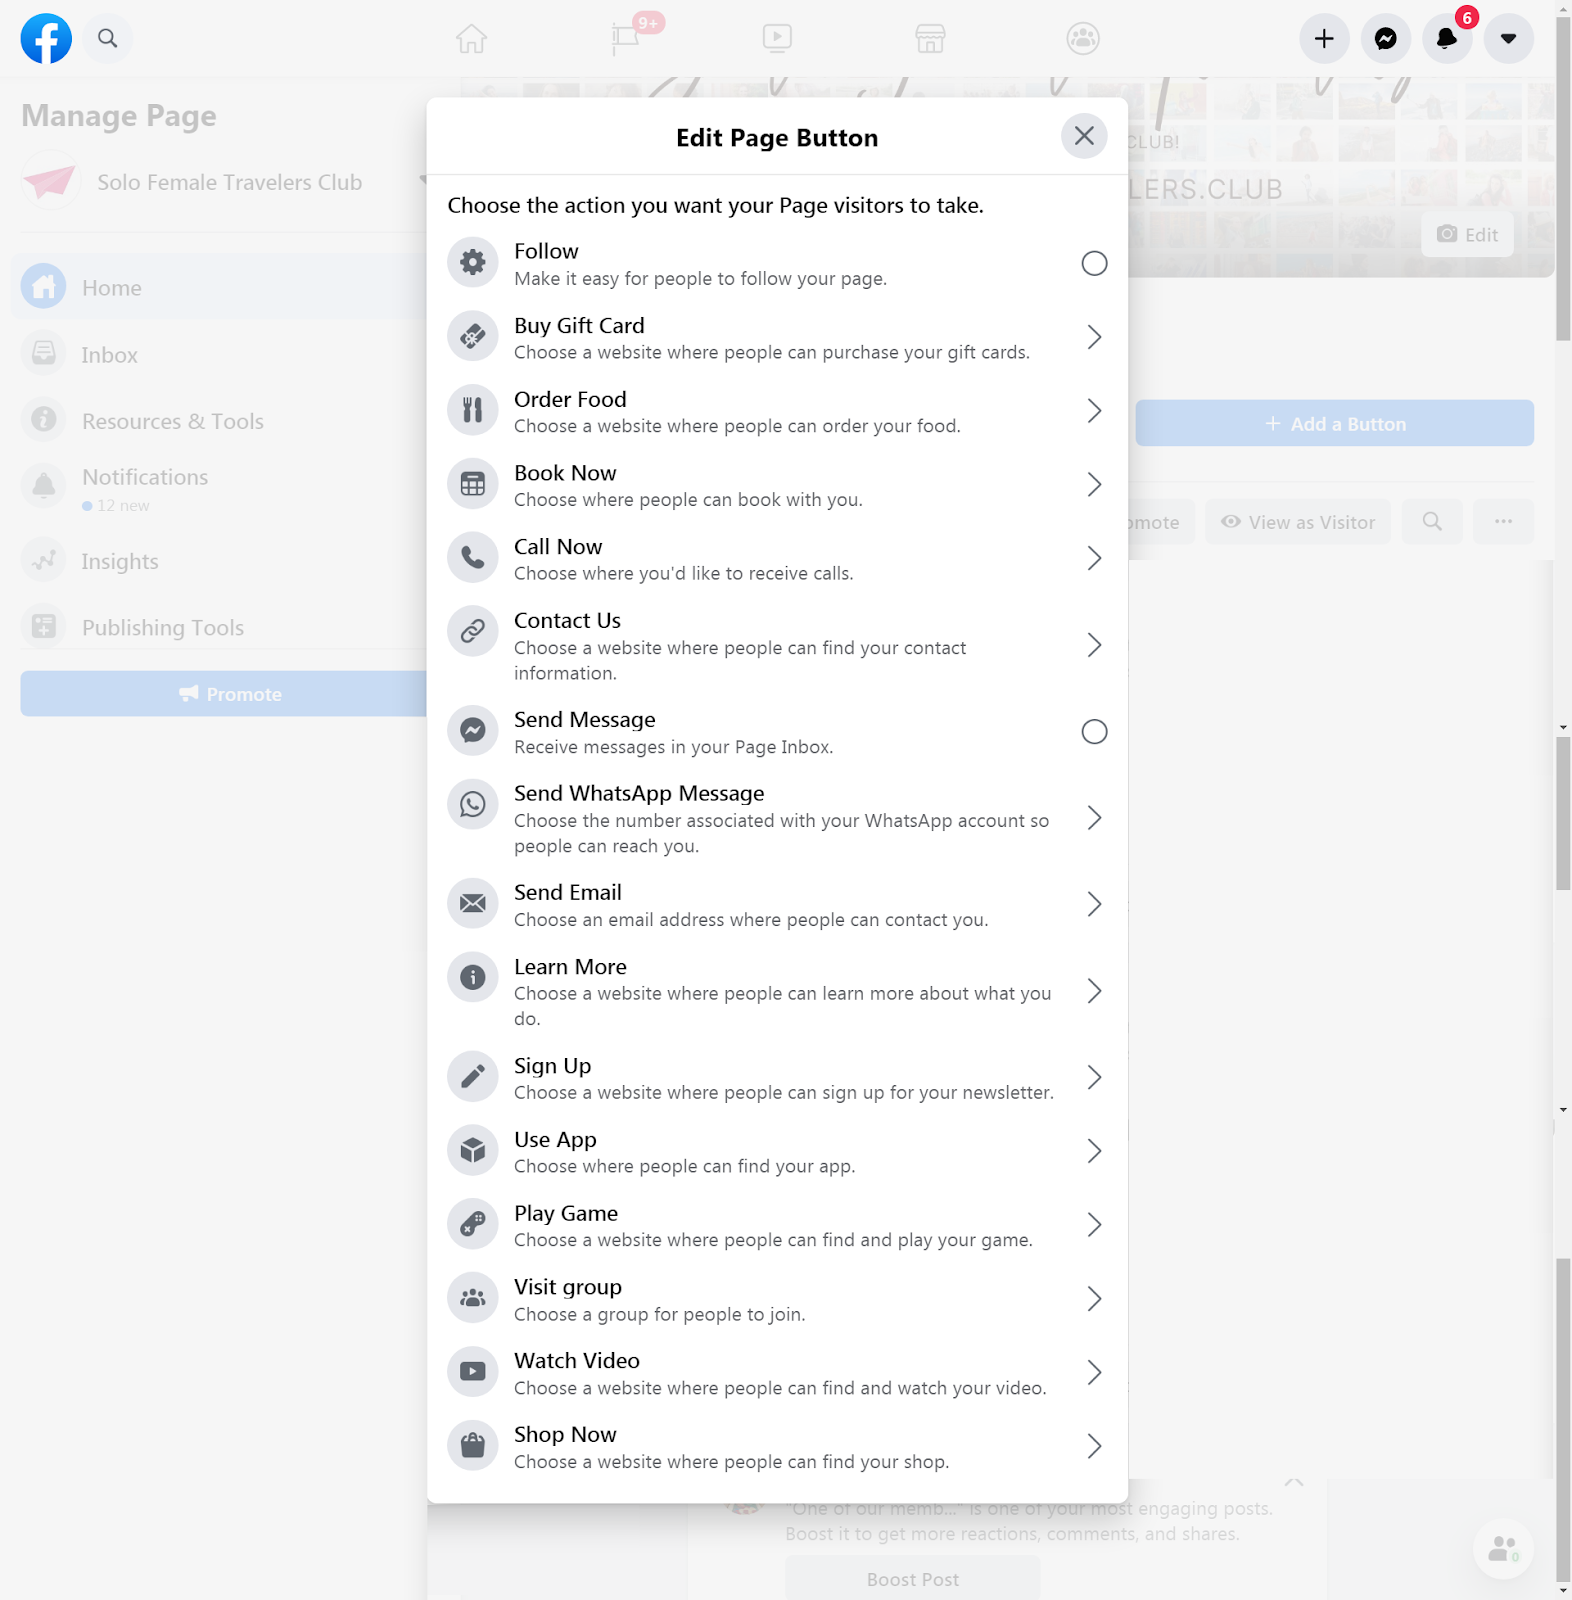Screen dimensions: 1572x1600
Task: Expand the Send WhatsApp Message chevron
Action: coord(1095,818)
